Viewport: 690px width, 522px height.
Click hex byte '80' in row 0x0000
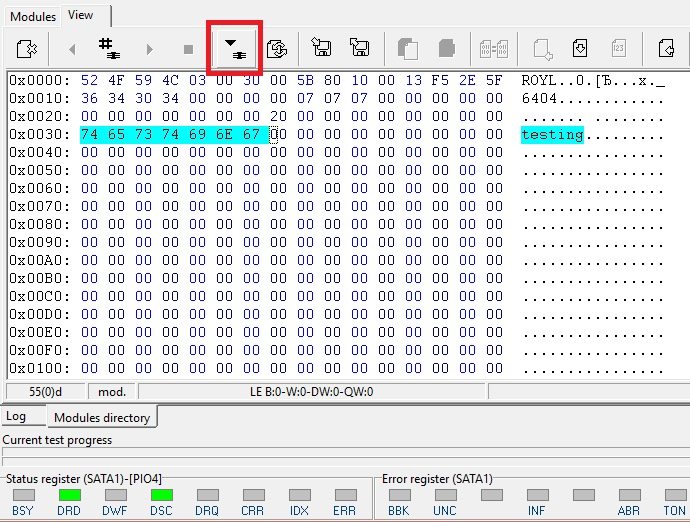point(332,81)
